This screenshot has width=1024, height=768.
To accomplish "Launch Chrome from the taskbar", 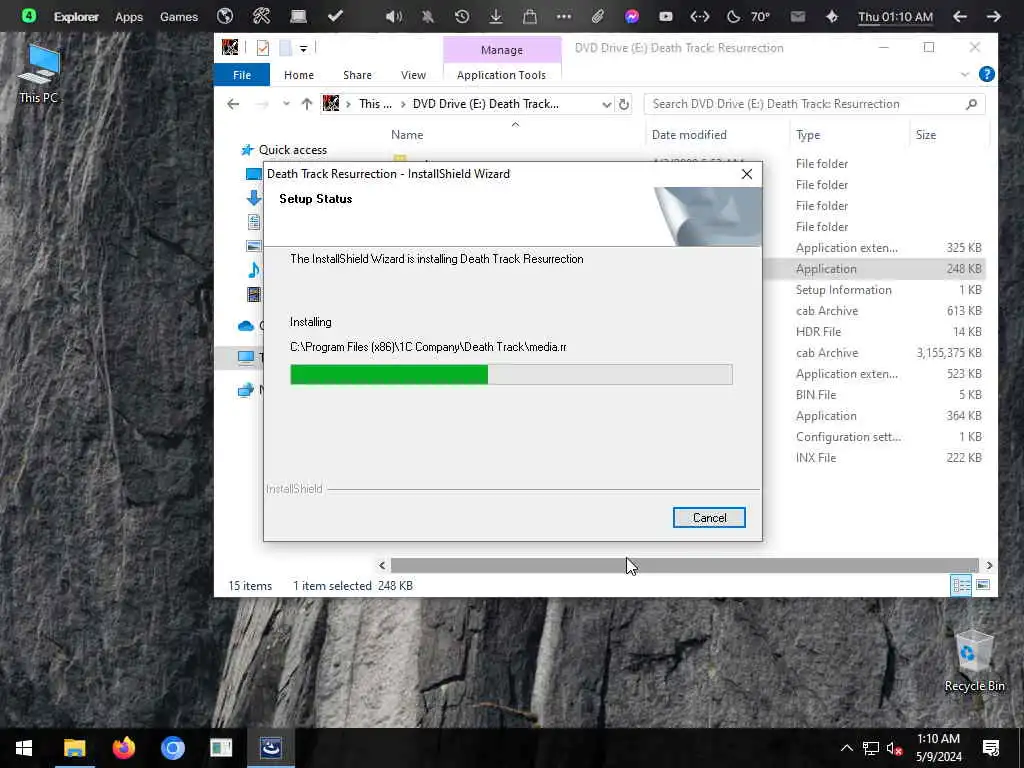I will (172, 748).
